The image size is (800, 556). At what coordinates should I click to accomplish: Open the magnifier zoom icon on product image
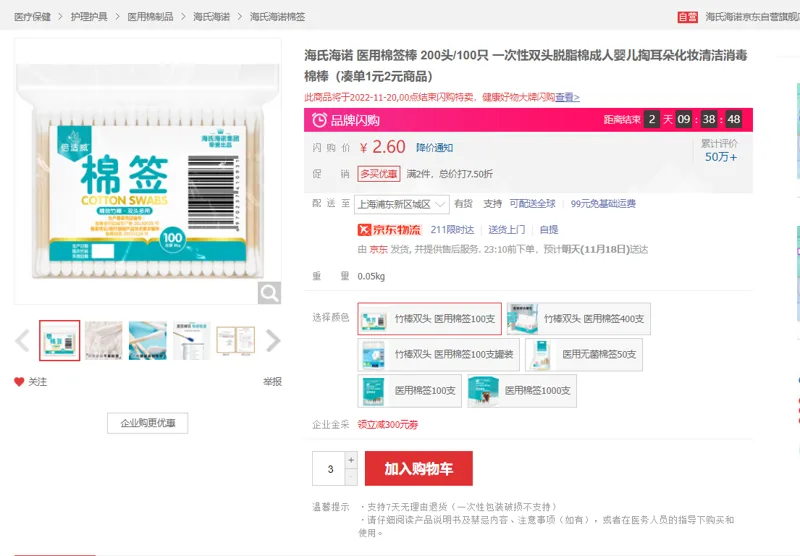269,293
